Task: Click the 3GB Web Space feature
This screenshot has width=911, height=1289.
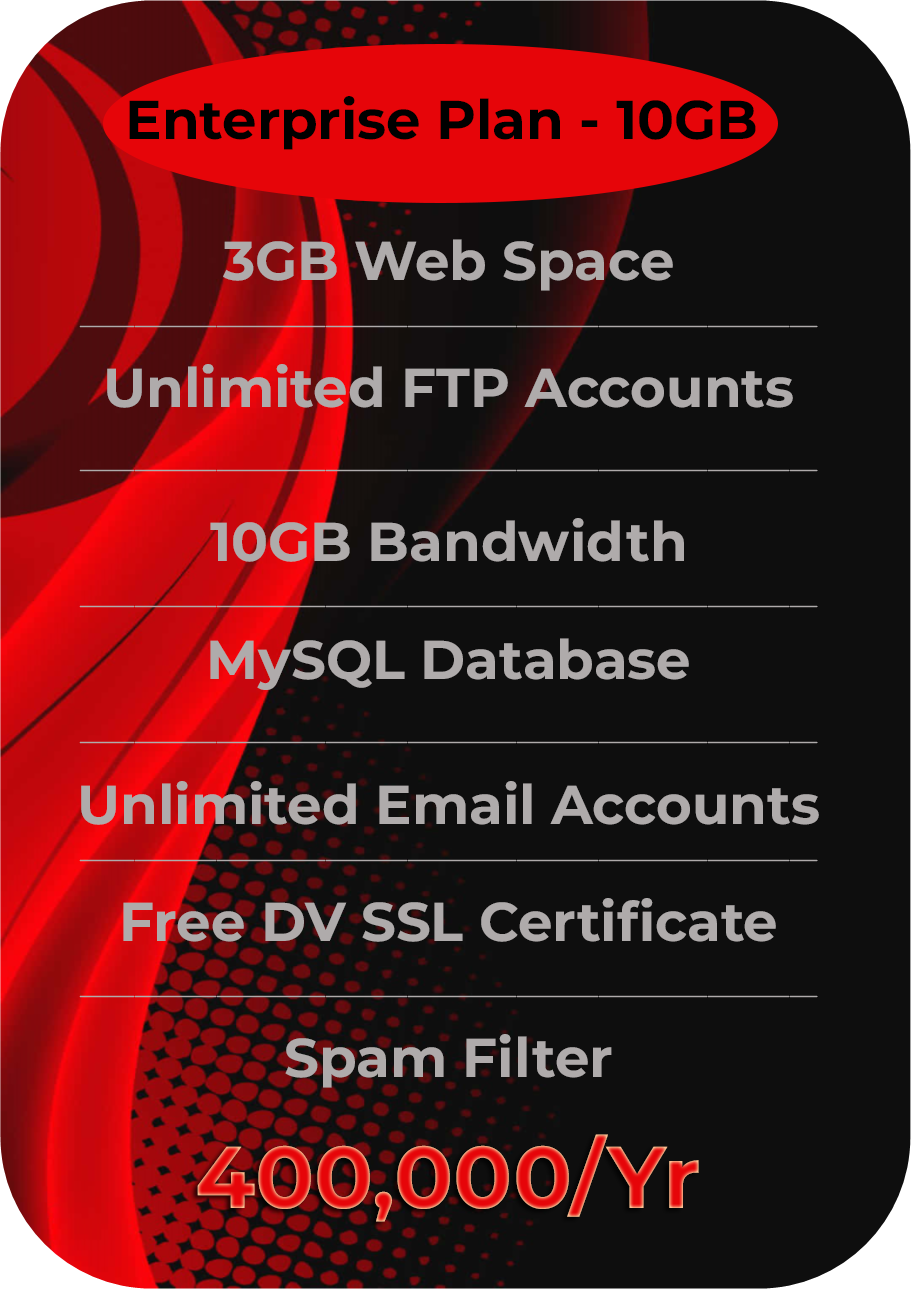Action: [448, 262]
